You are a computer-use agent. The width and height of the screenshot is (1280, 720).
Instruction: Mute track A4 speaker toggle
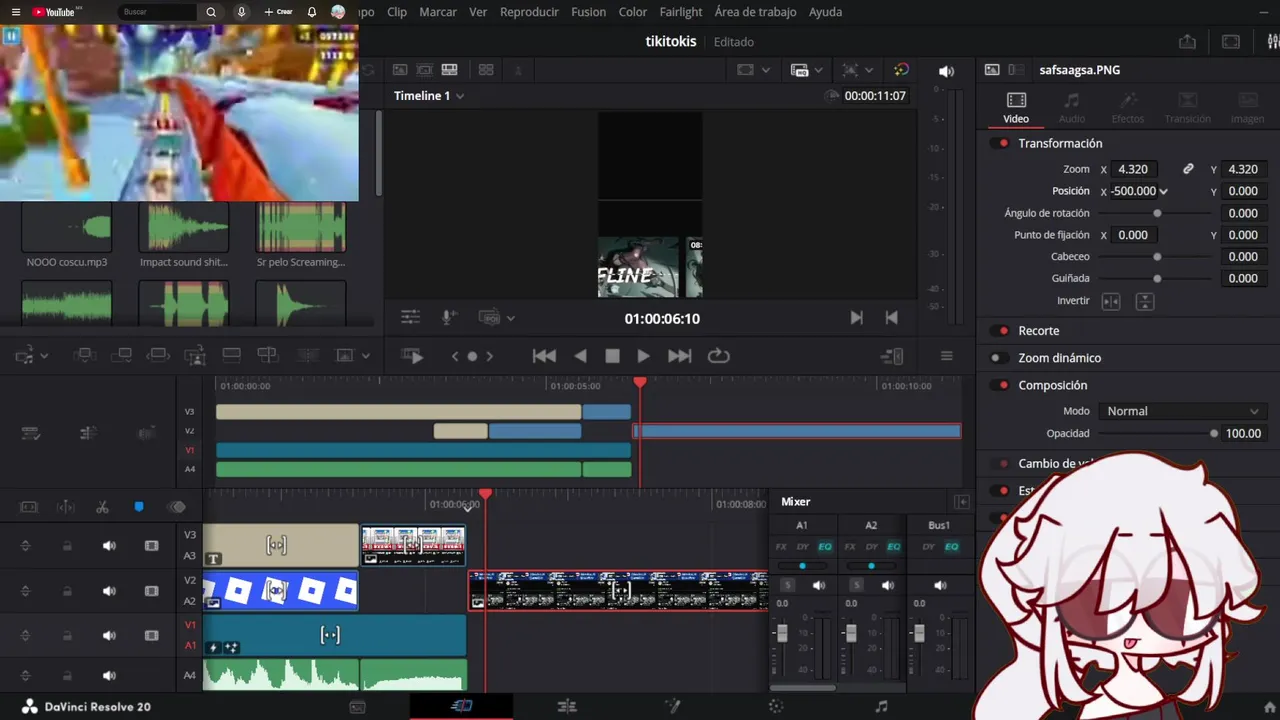click(109, 676)
